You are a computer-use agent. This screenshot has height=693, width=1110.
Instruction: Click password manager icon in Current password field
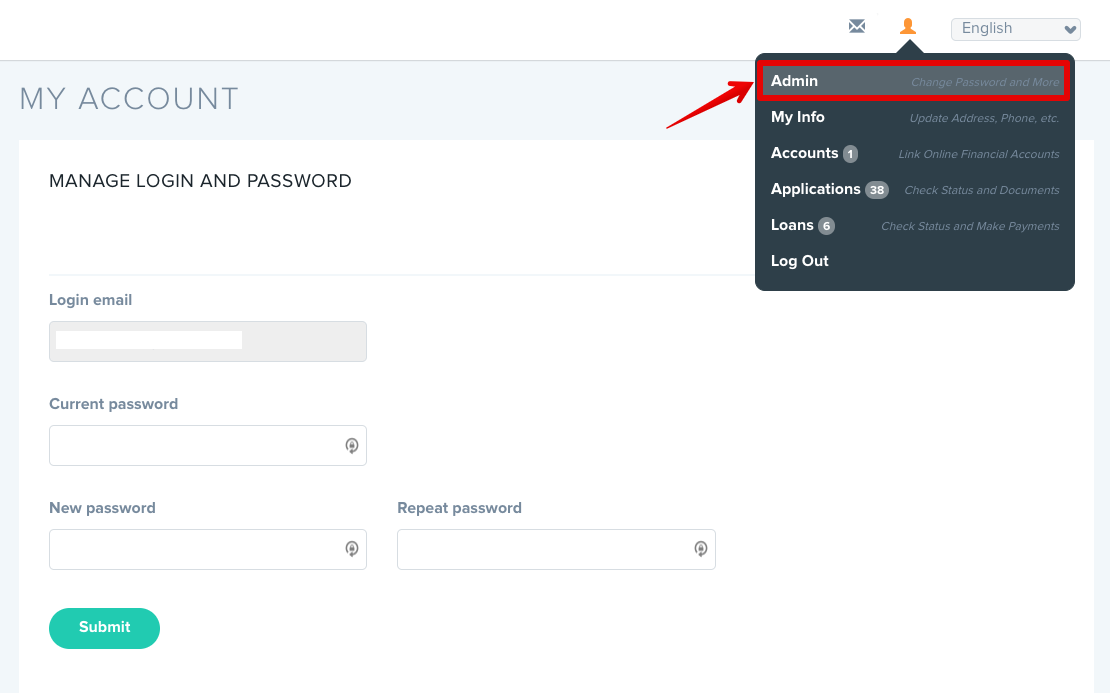(352, 445)
